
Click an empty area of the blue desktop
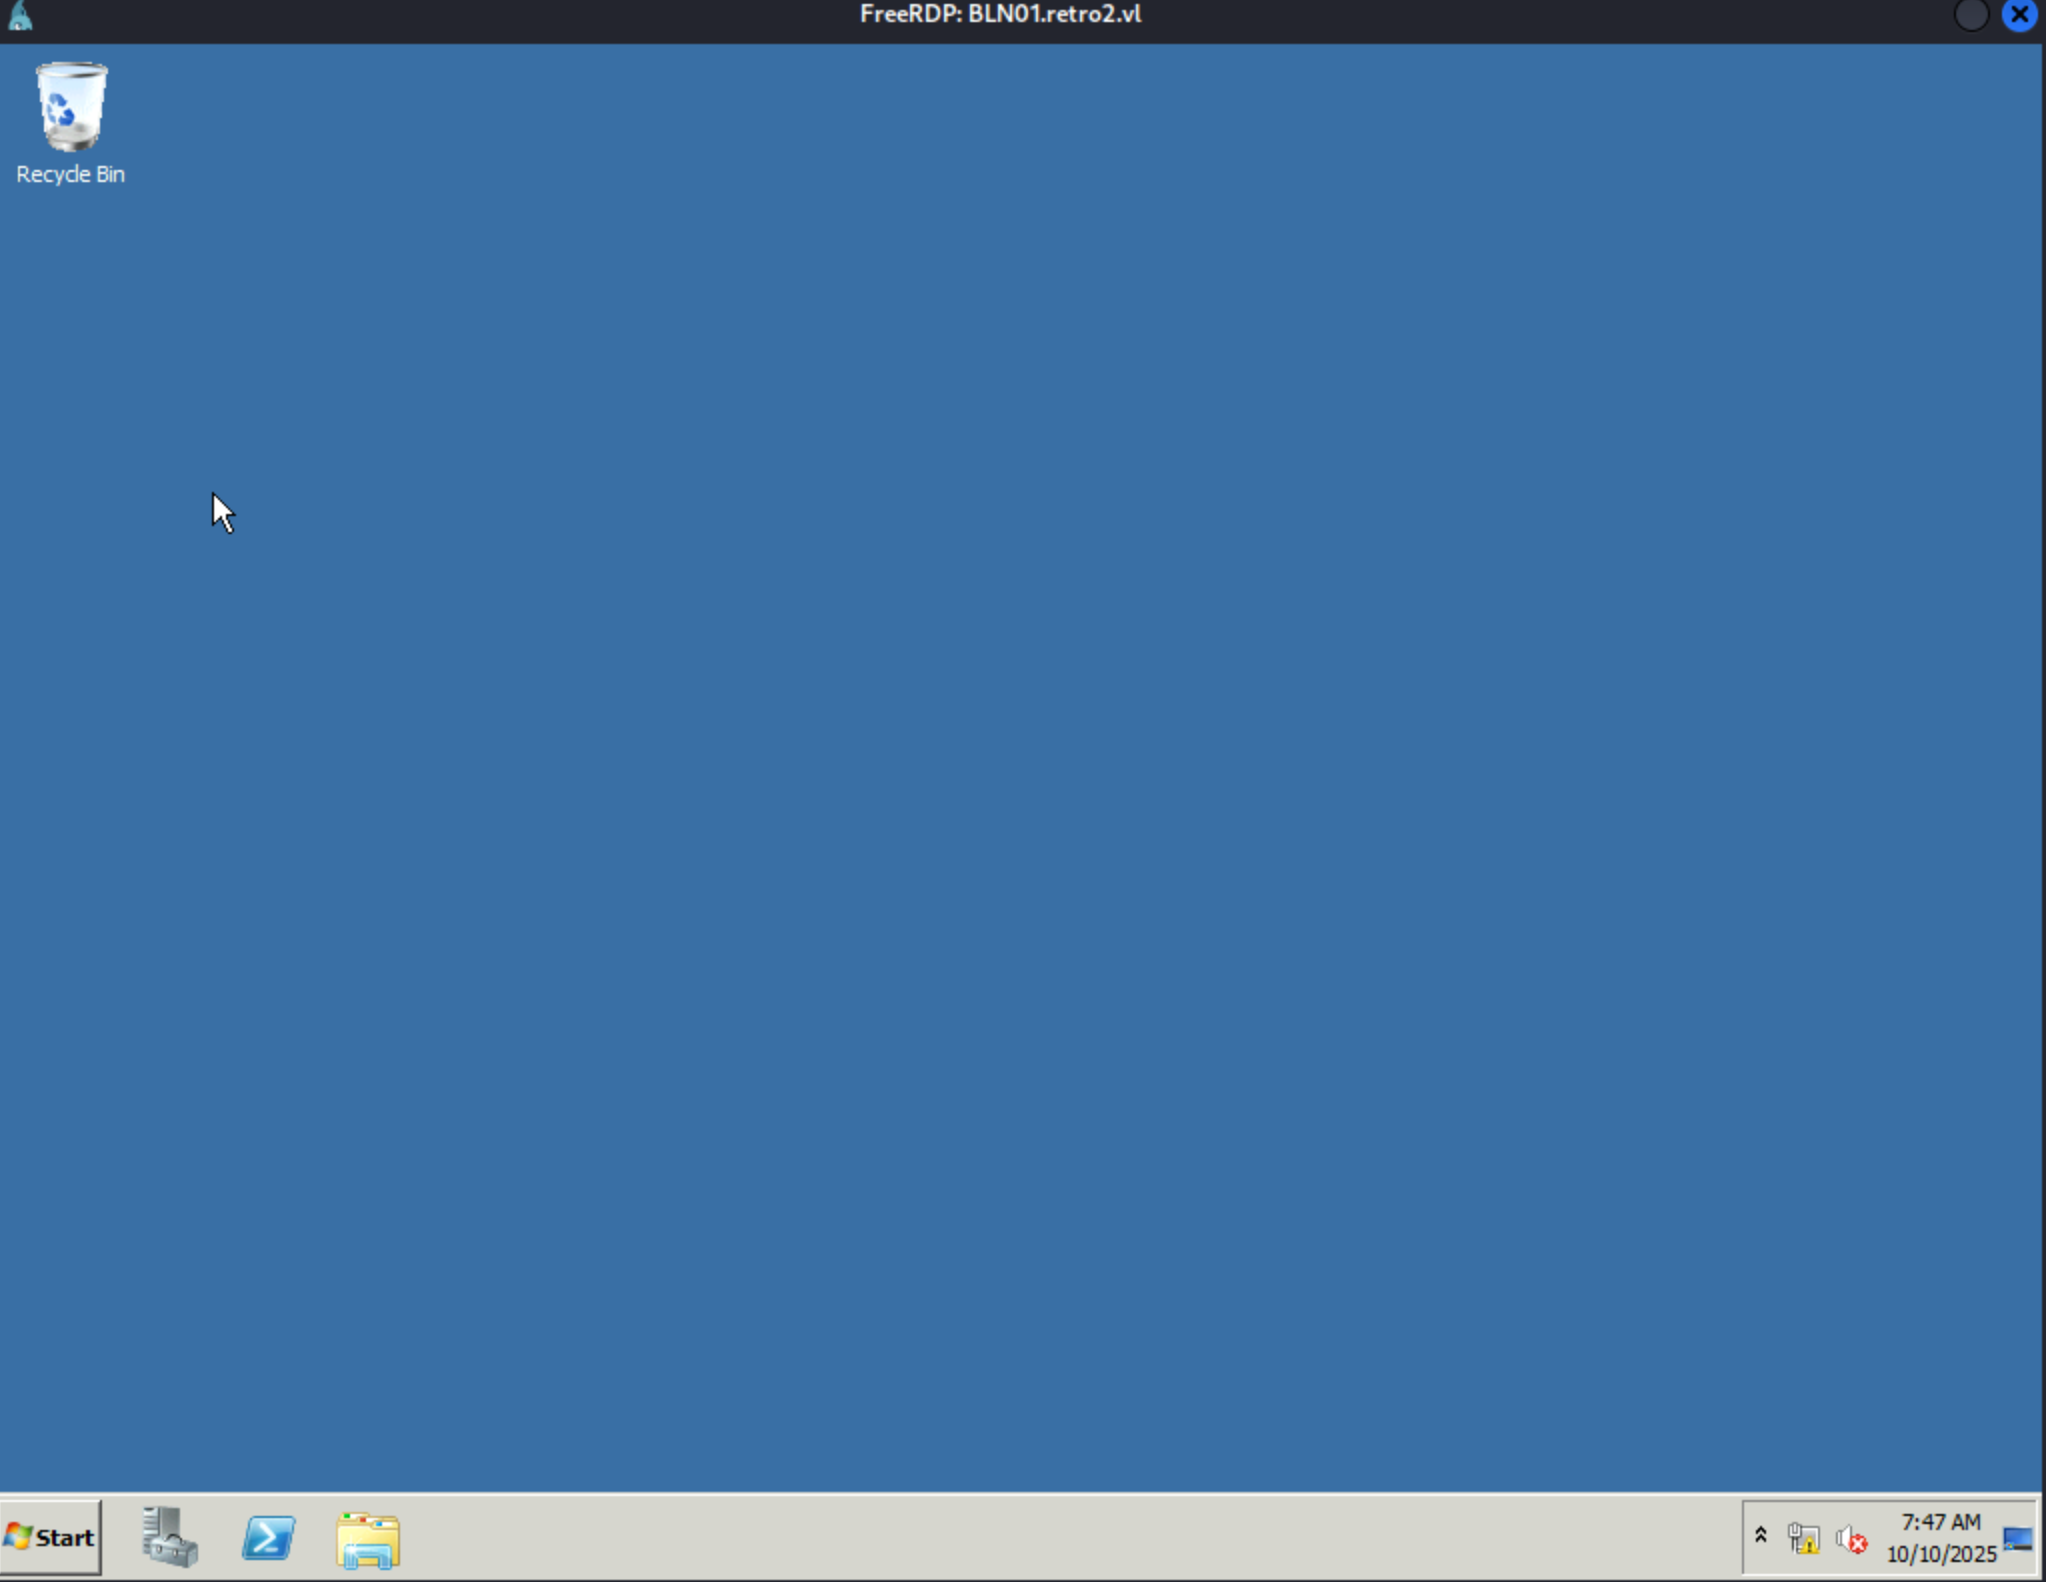pyautogui.click(x=1000, y=750)
